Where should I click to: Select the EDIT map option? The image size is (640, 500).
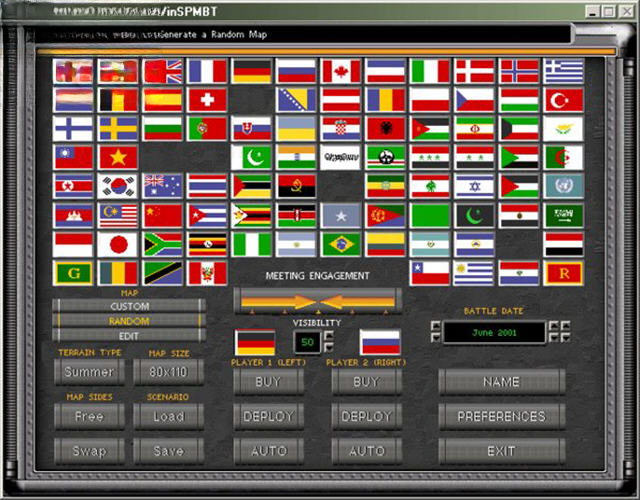click(129, 336)
